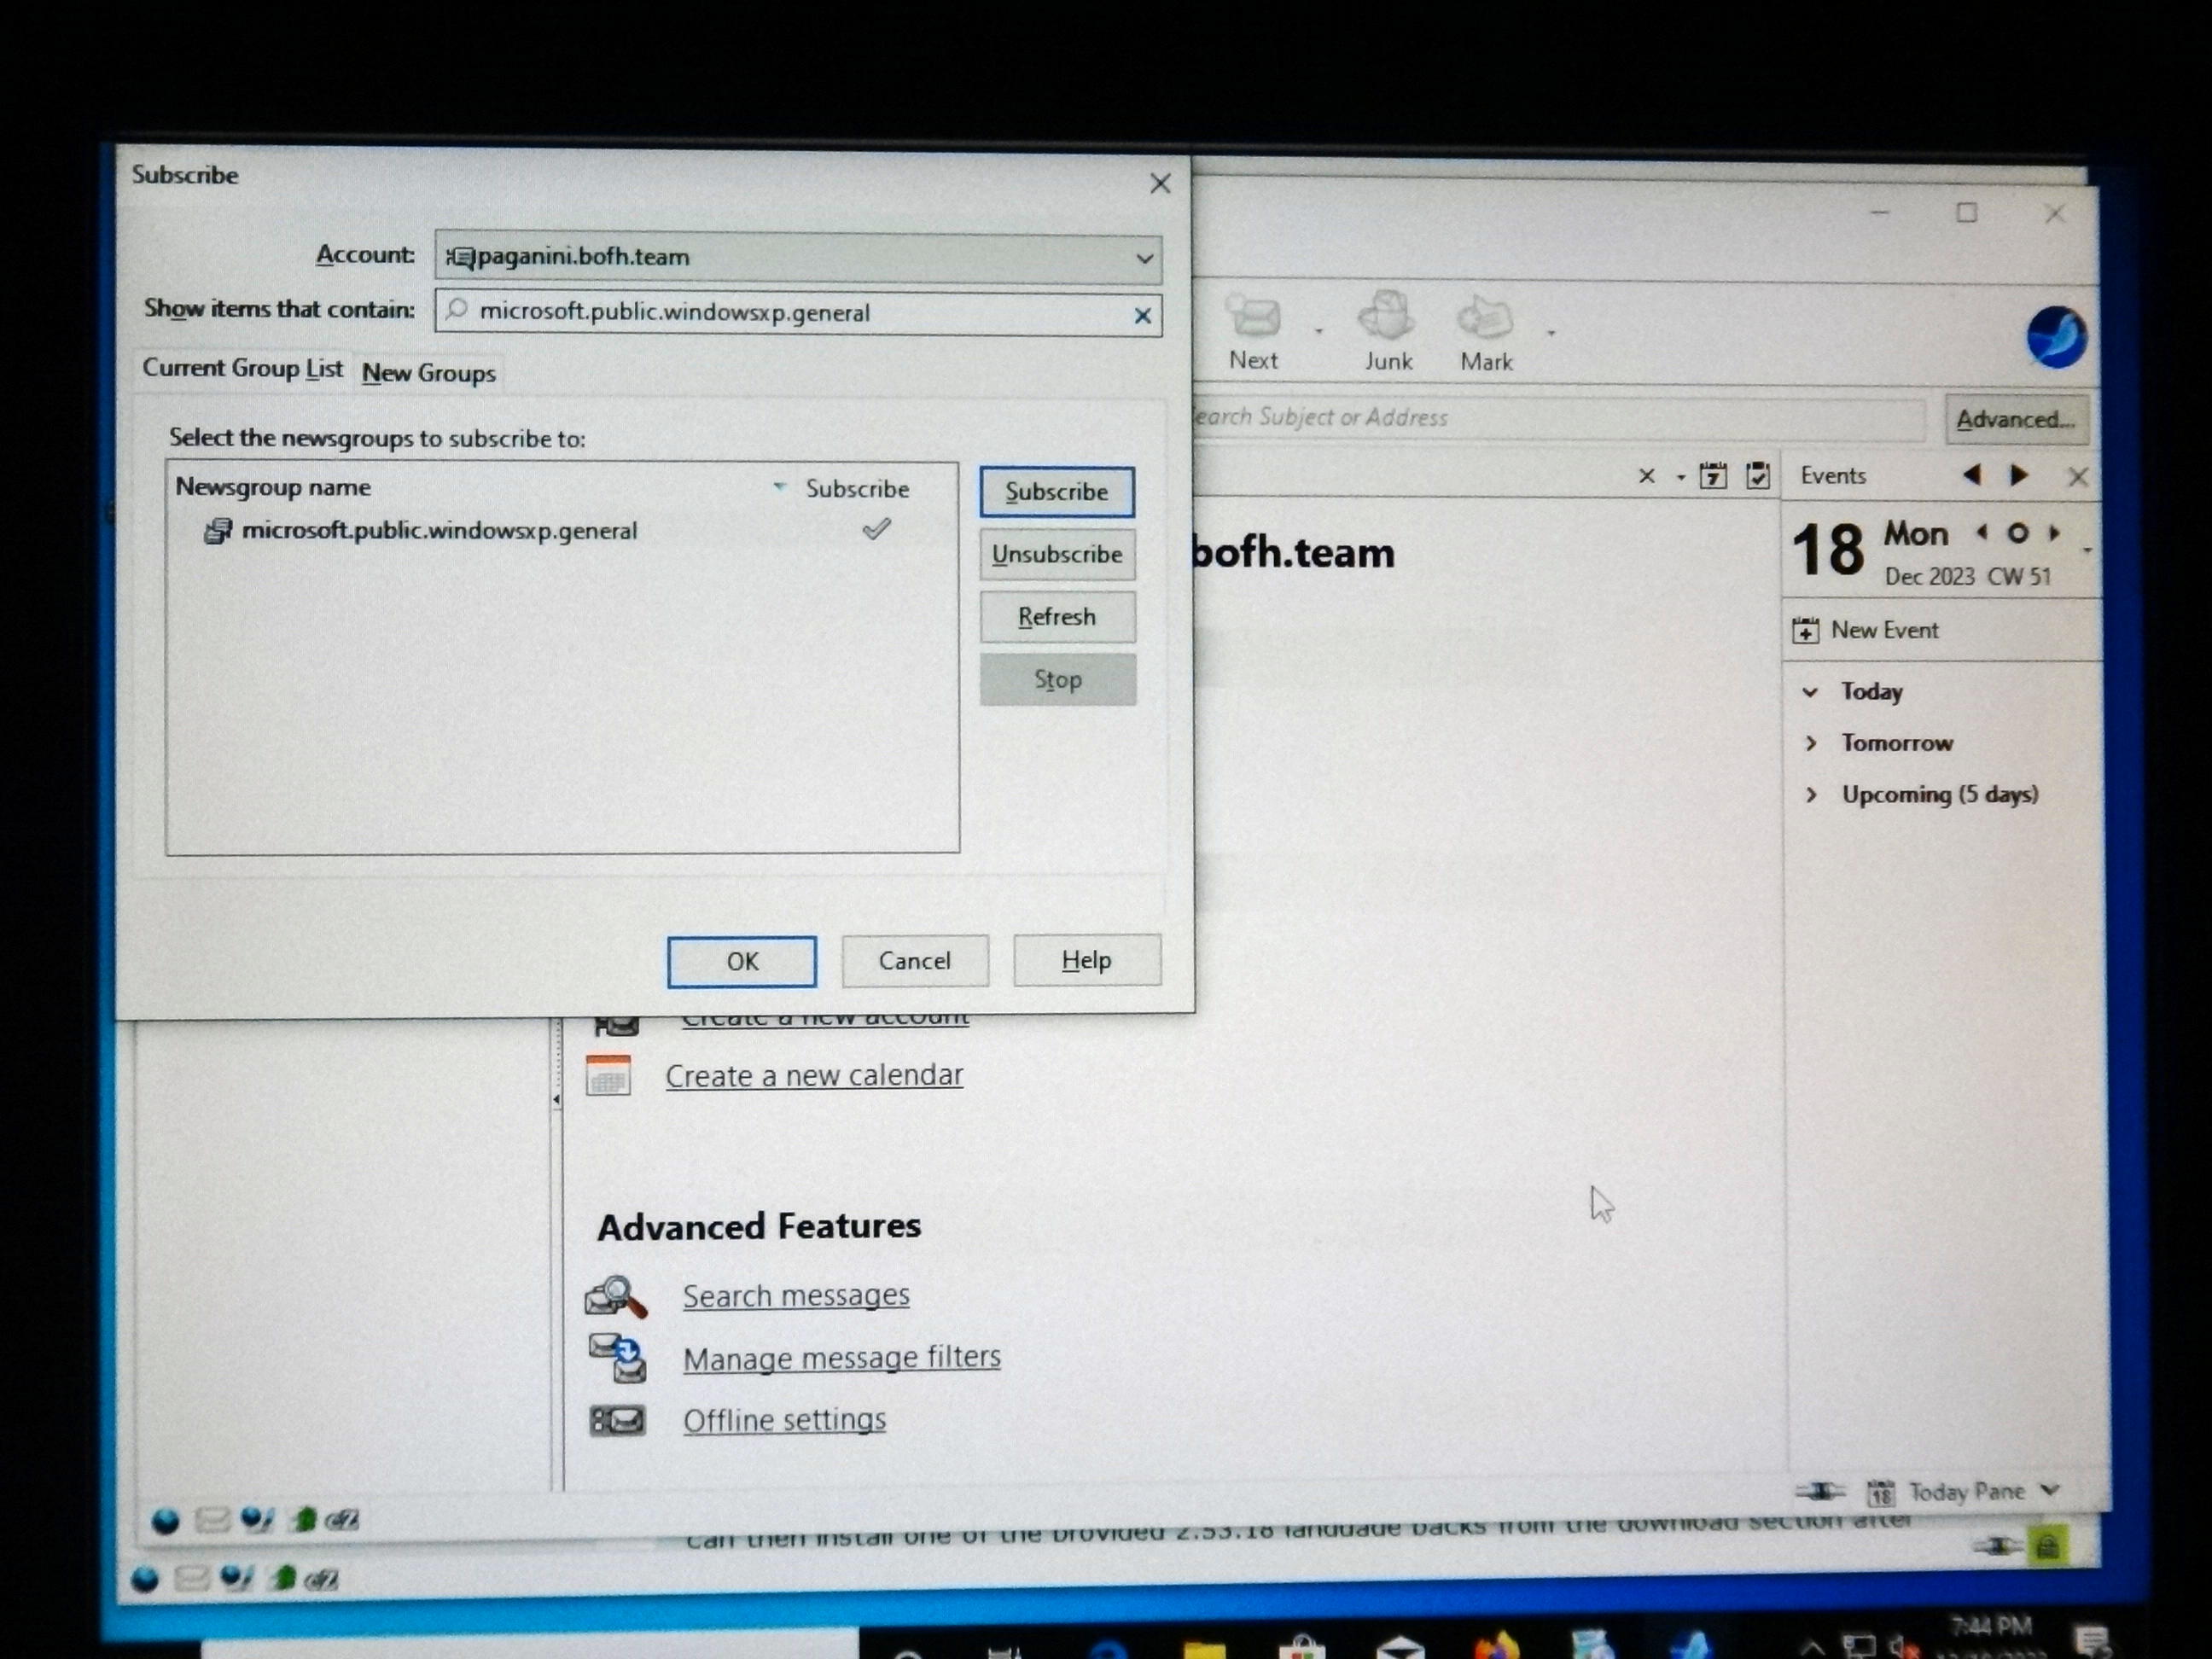Screen dimensions: 2212x1659
Task: Expand the Upcoming (5 days) section
Action: pos(1811,795)
